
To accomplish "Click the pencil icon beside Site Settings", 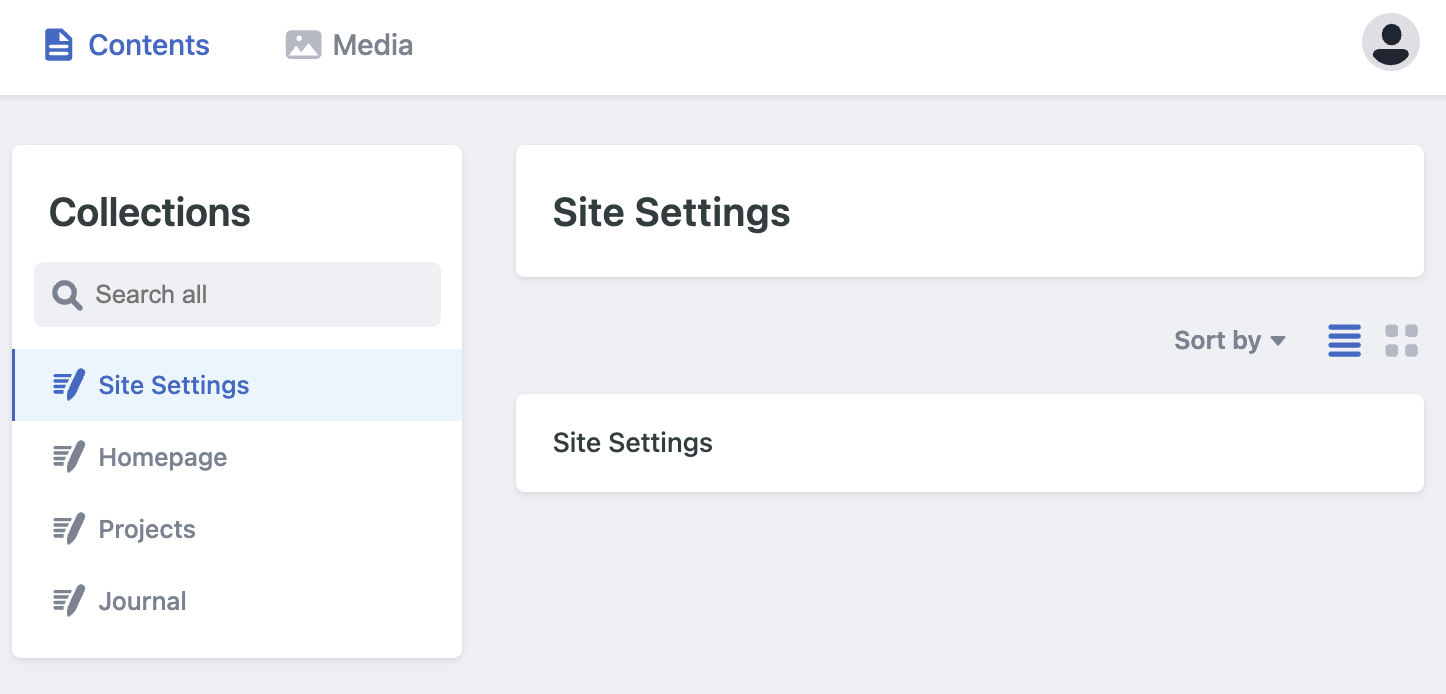I will point(67,384).
